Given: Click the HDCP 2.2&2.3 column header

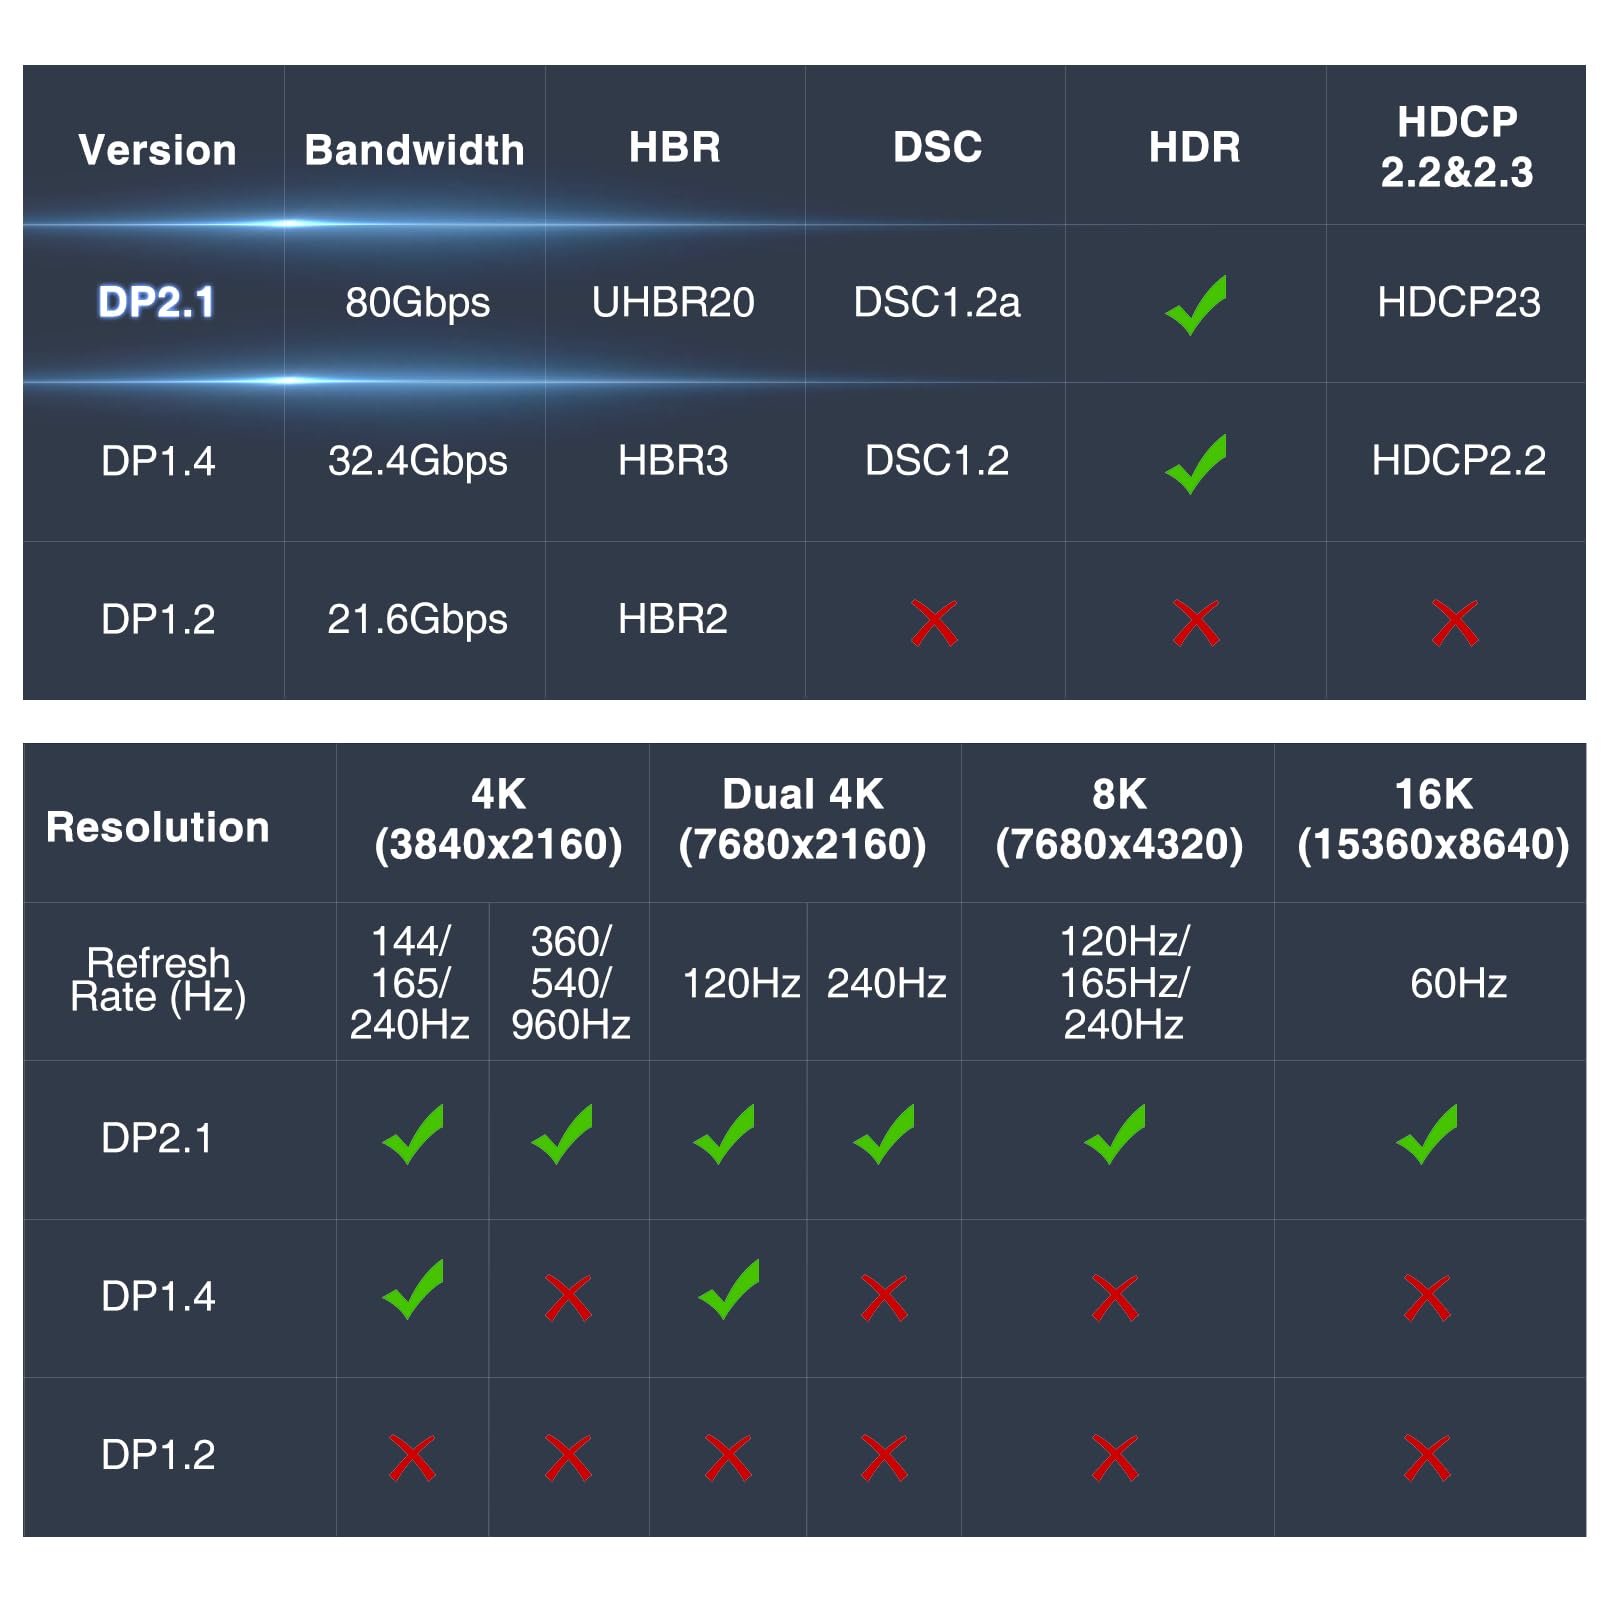Looking at the screenshot, I should coord(1456,147).
